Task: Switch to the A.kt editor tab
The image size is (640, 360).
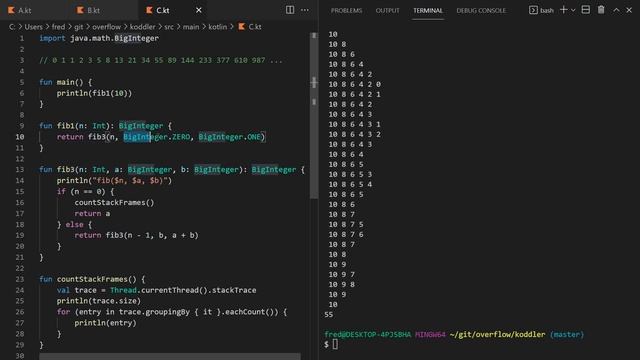Action: [x=20, y=10]
